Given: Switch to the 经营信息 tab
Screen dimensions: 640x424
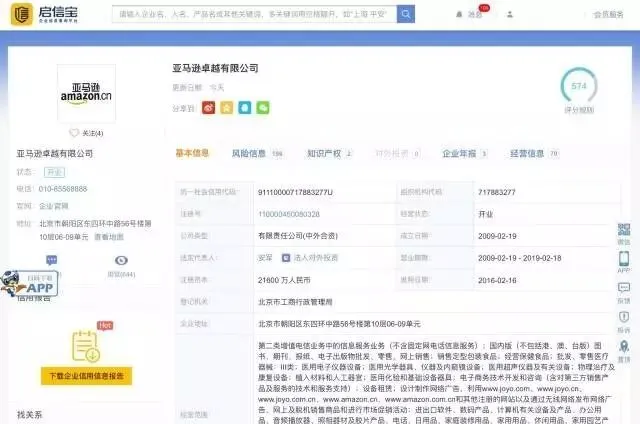Looking at the screenshot, I should (x=527, y=153).
